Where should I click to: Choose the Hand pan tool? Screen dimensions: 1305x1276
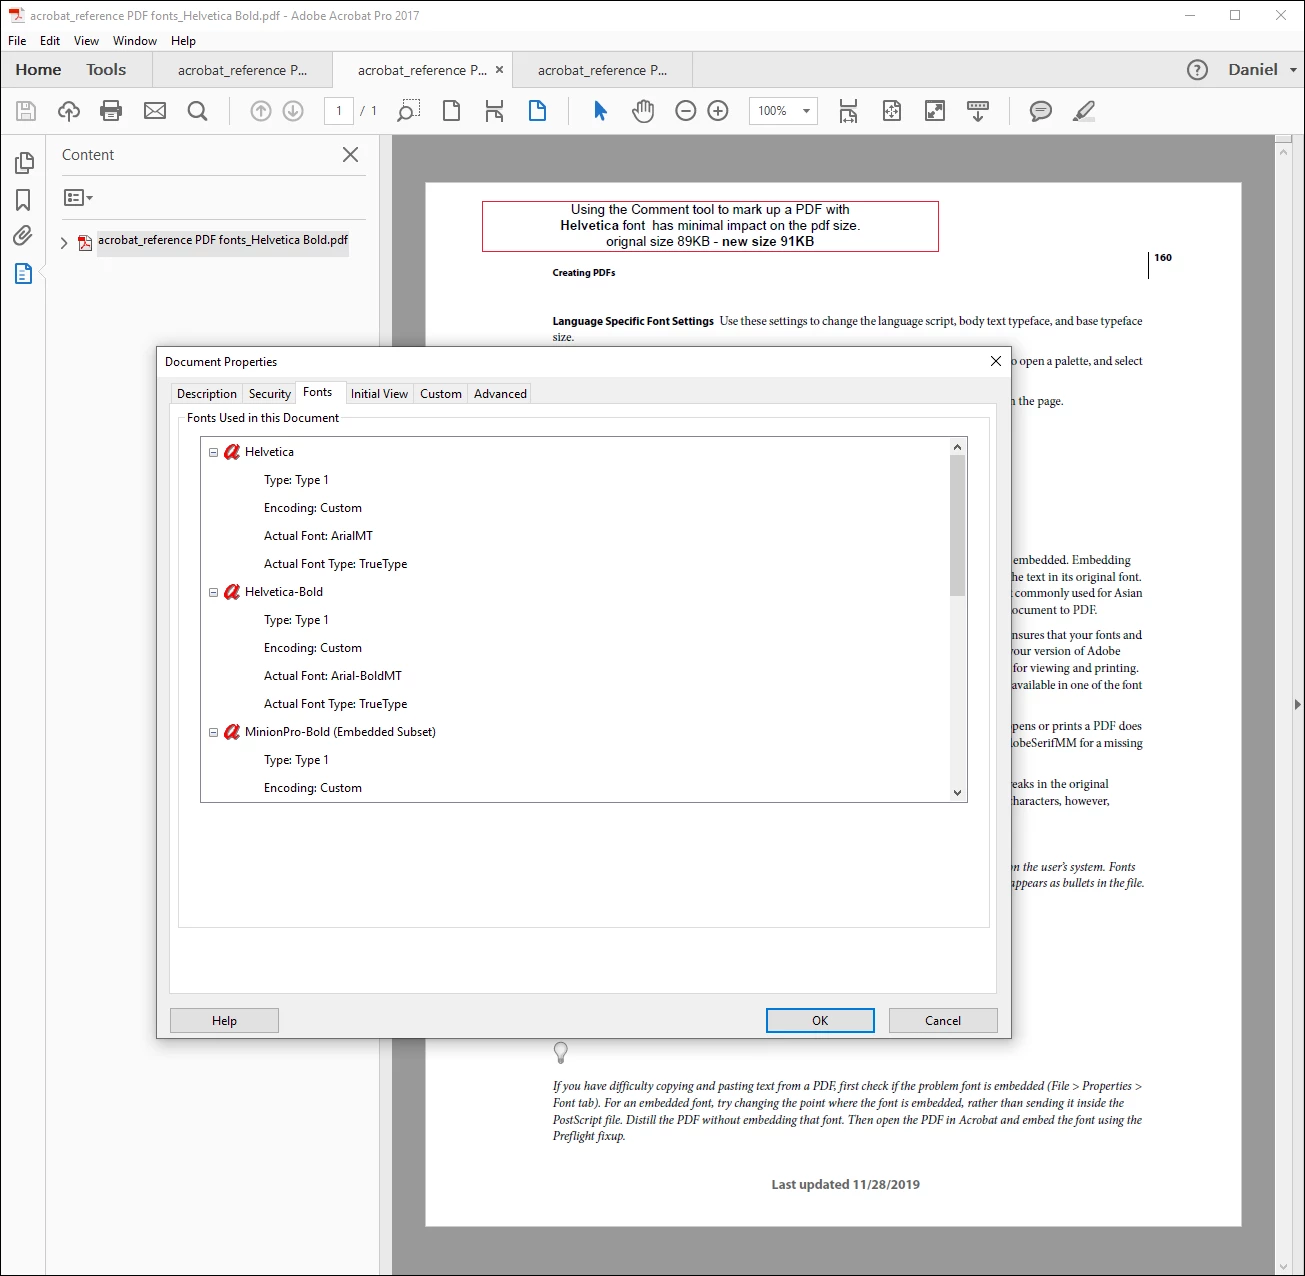click(x=643, y=111)
